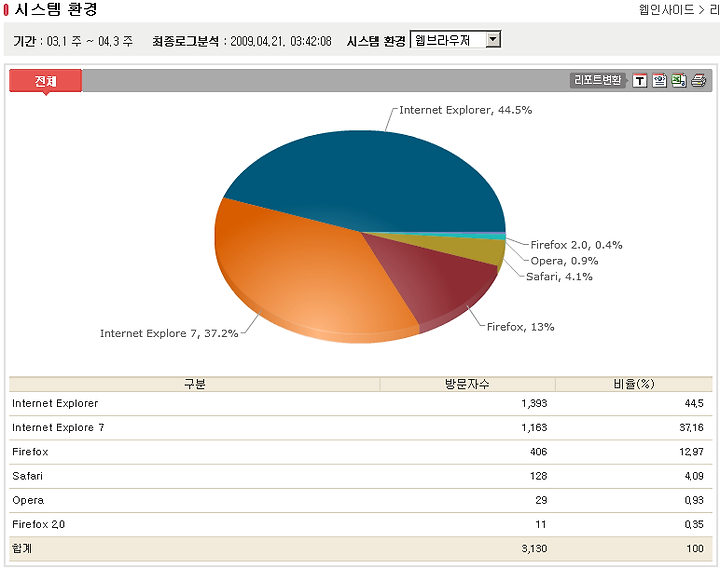Image resolution: width=720 pixels, height=568 pixels.
Task: Click chart label 'Internet Explorer, 44.5%'
Action: tap(465, 110)
